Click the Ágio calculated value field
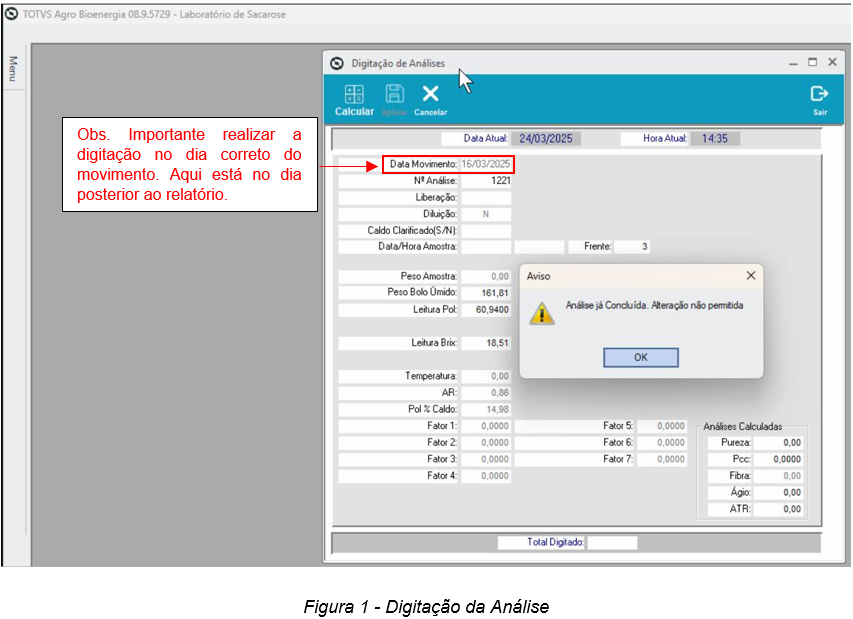The image size is (853, 619). pos(778,492)
